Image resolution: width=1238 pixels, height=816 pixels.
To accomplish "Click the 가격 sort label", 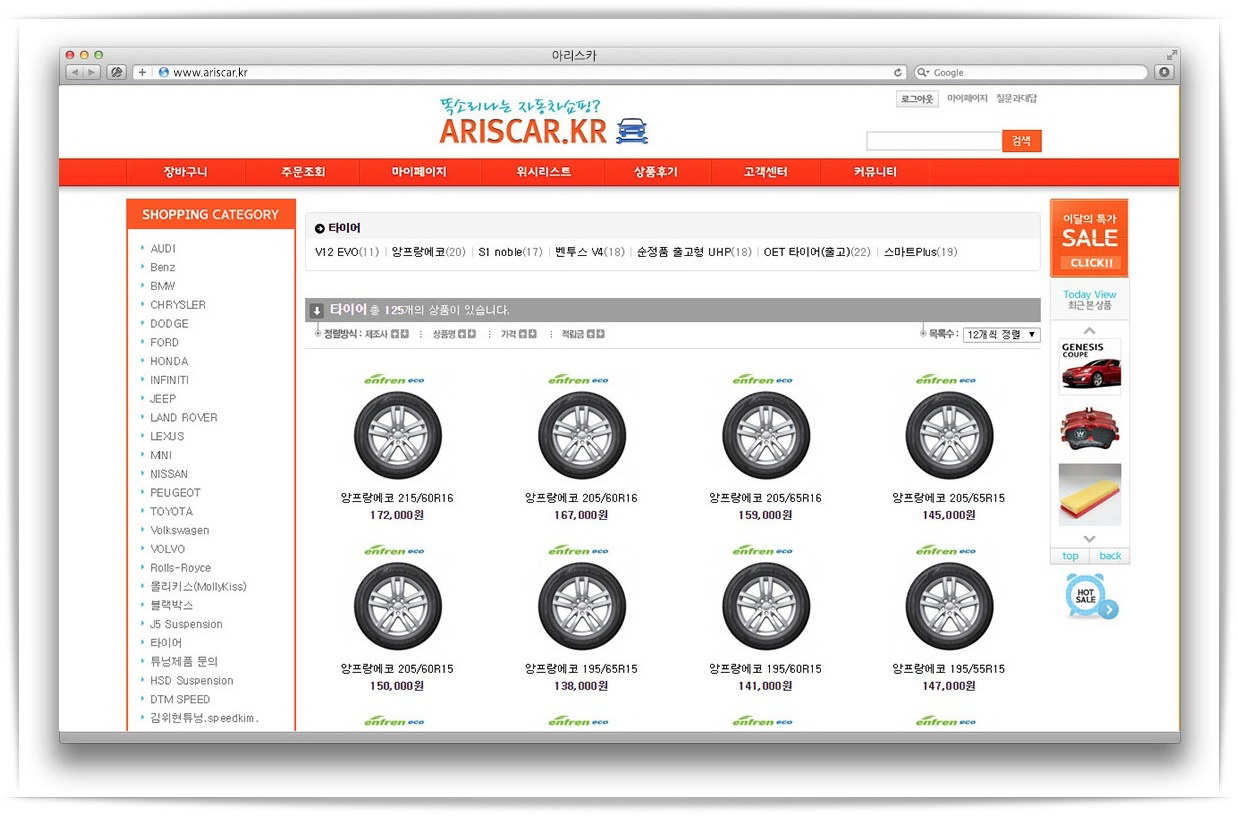I will [x=508, y=334].
